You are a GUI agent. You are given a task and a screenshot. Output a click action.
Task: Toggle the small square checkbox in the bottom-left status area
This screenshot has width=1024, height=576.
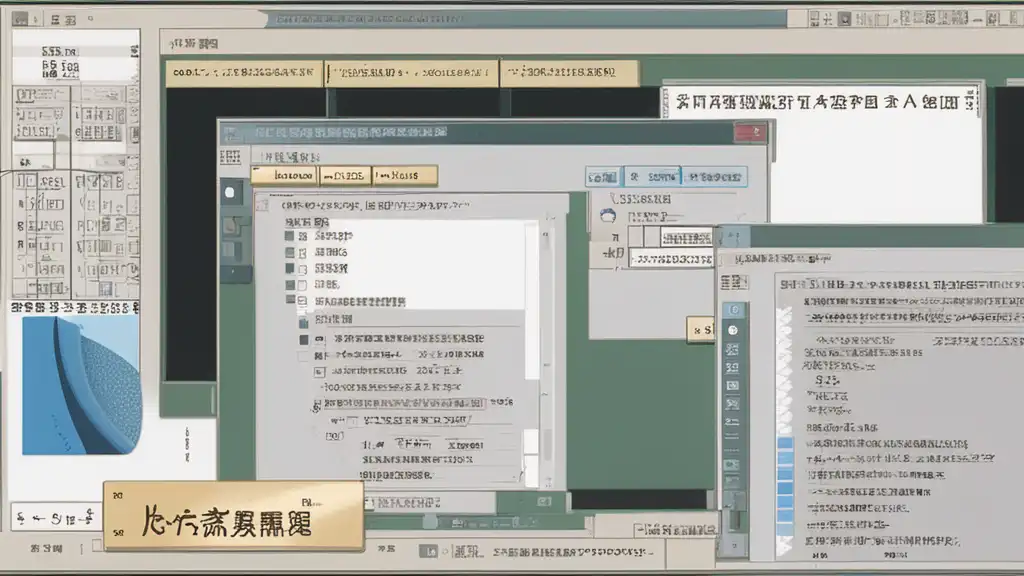[97, 545]
